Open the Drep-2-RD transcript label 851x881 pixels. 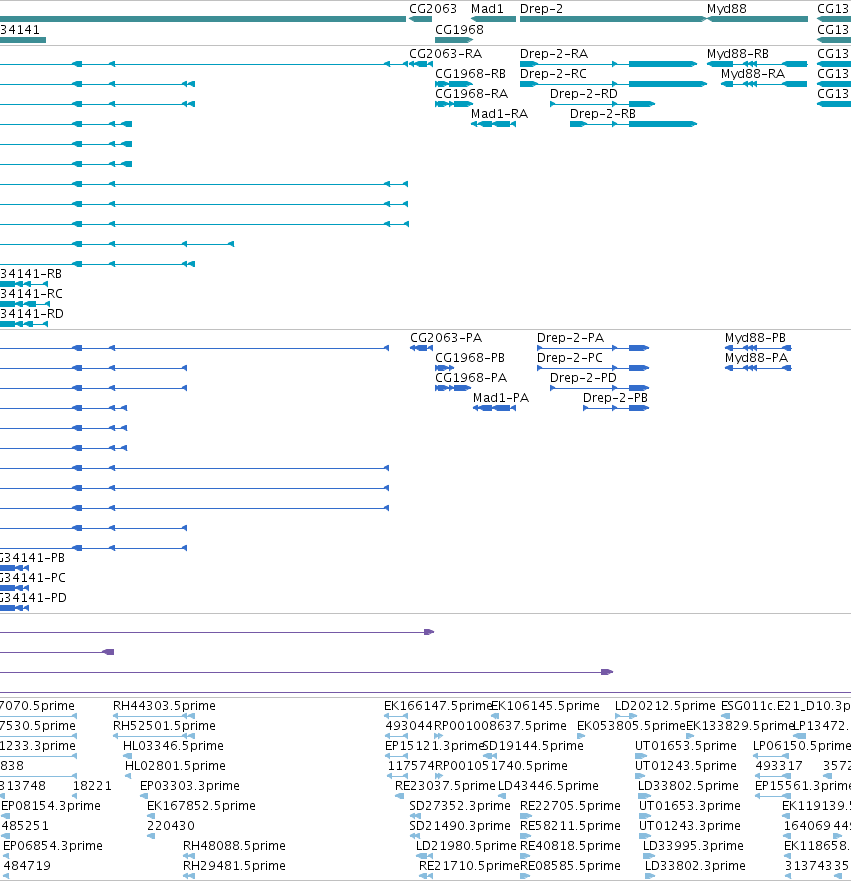[x=584, y=94]
